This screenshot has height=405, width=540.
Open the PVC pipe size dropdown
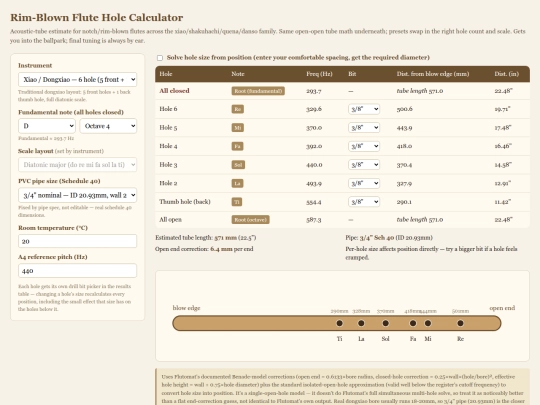[x=77, y=195]
